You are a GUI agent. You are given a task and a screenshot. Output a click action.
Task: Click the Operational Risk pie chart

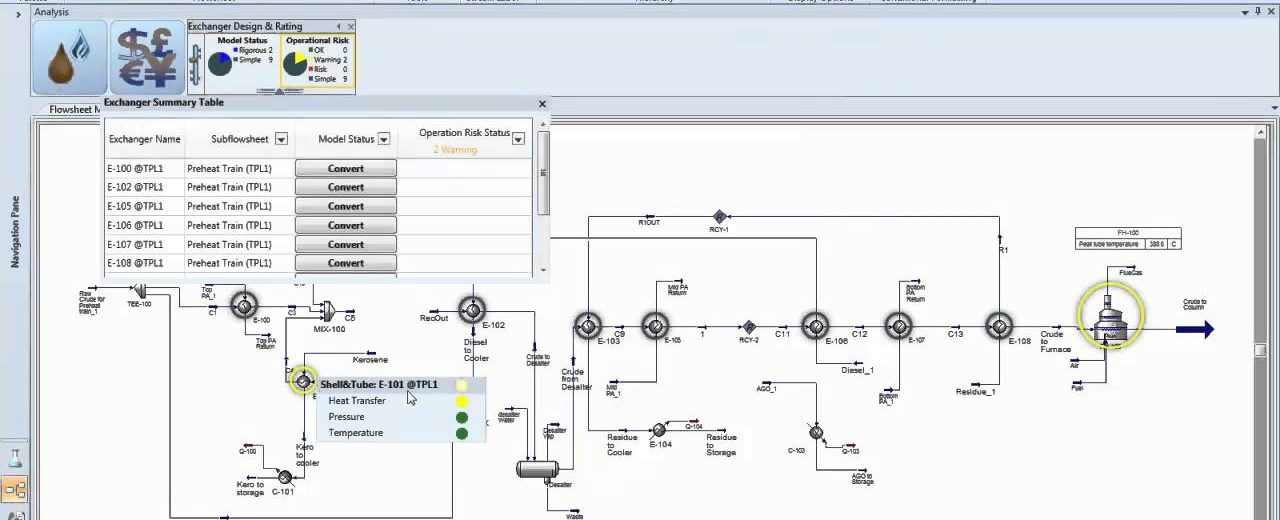pos(295,65)
